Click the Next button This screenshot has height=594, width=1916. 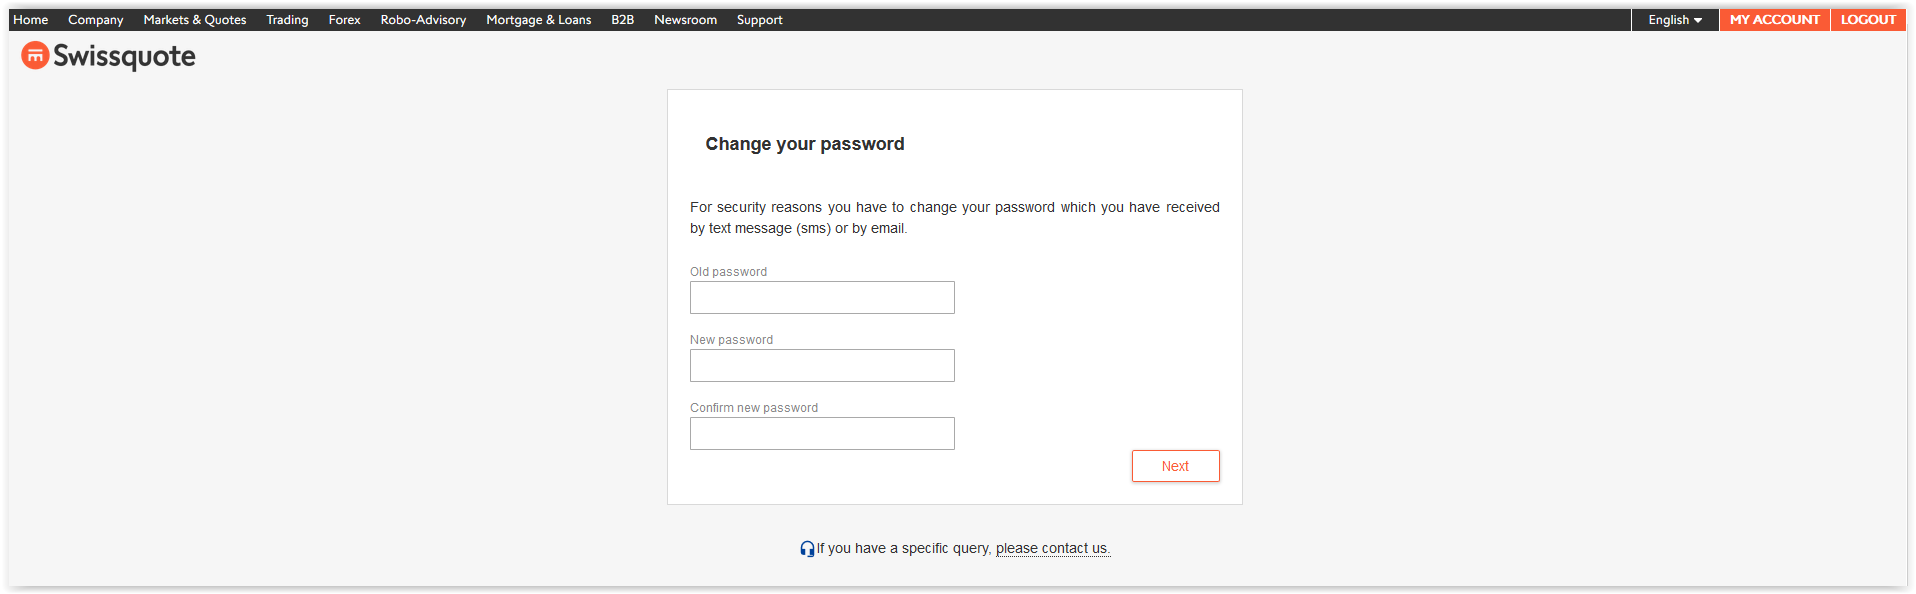[1176, 466]
